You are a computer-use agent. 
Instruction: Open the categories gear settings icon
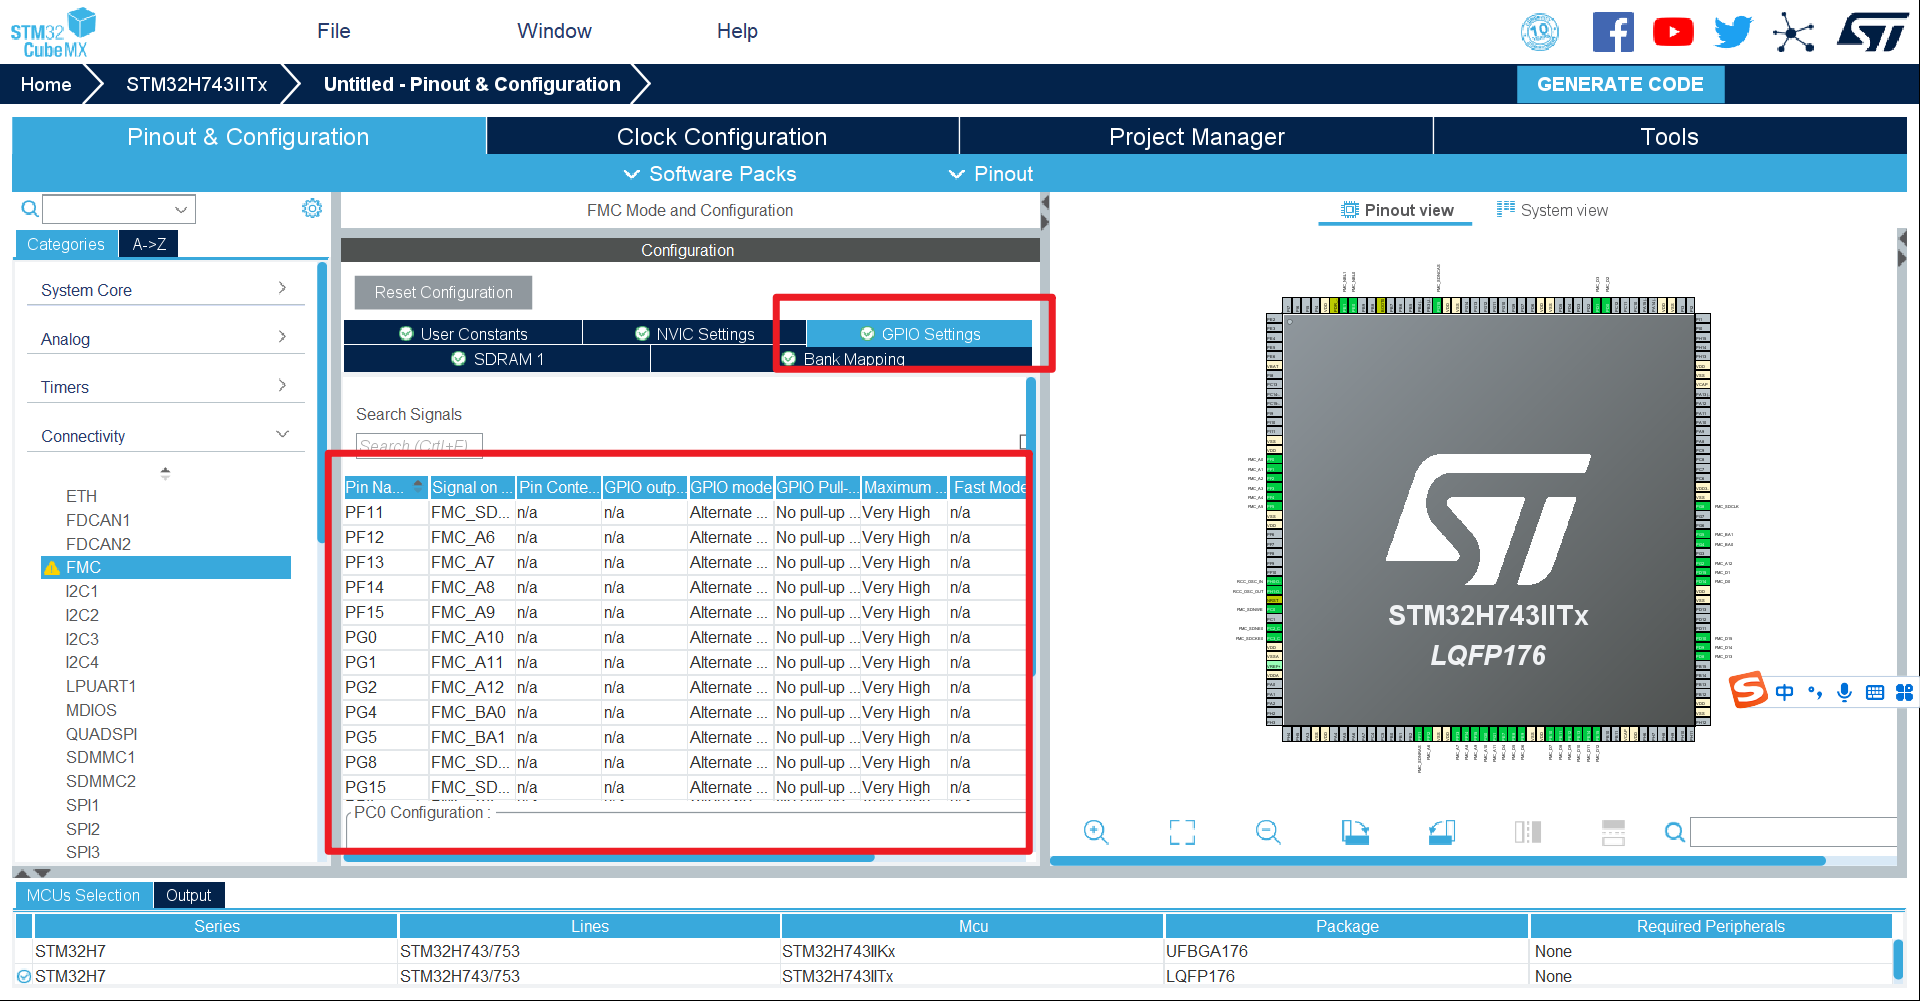[312, 208]
